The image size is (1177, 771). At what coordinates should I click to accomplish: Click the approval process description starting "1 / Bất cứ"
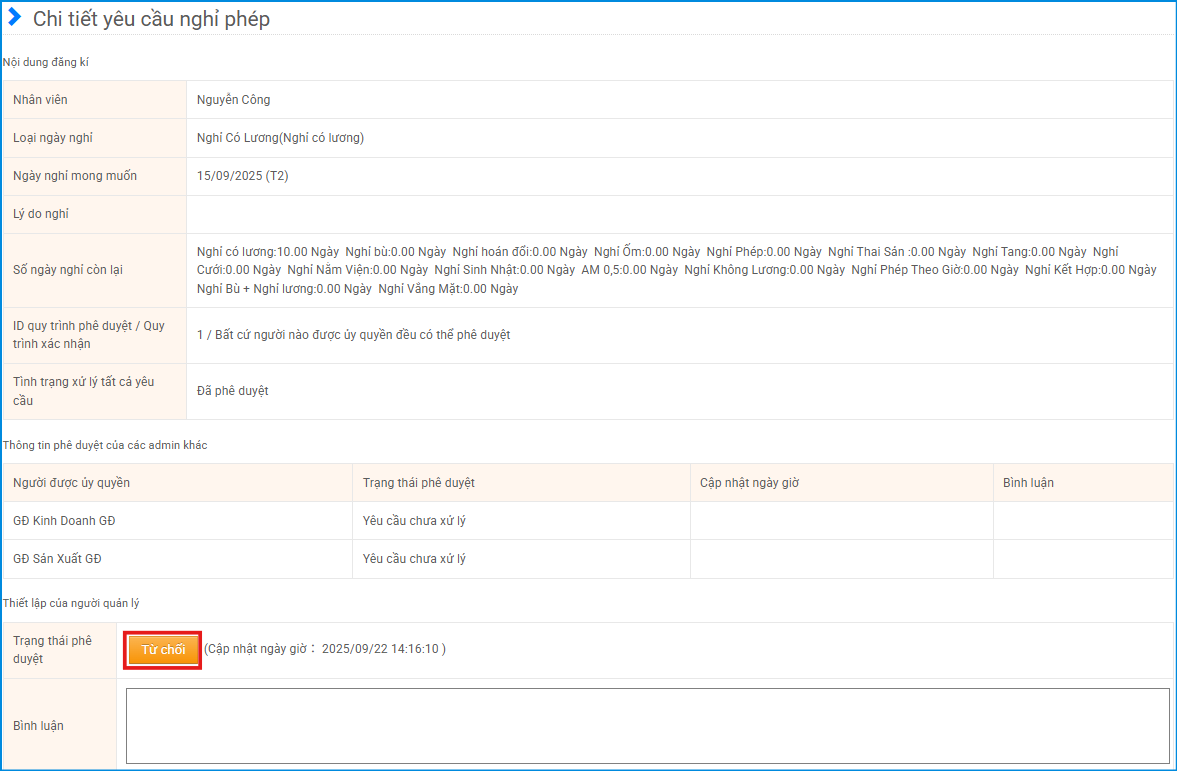354,335
